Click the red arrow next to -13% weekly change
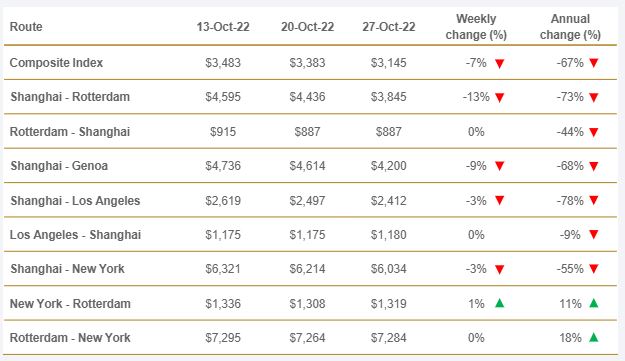 coord(499,97)
